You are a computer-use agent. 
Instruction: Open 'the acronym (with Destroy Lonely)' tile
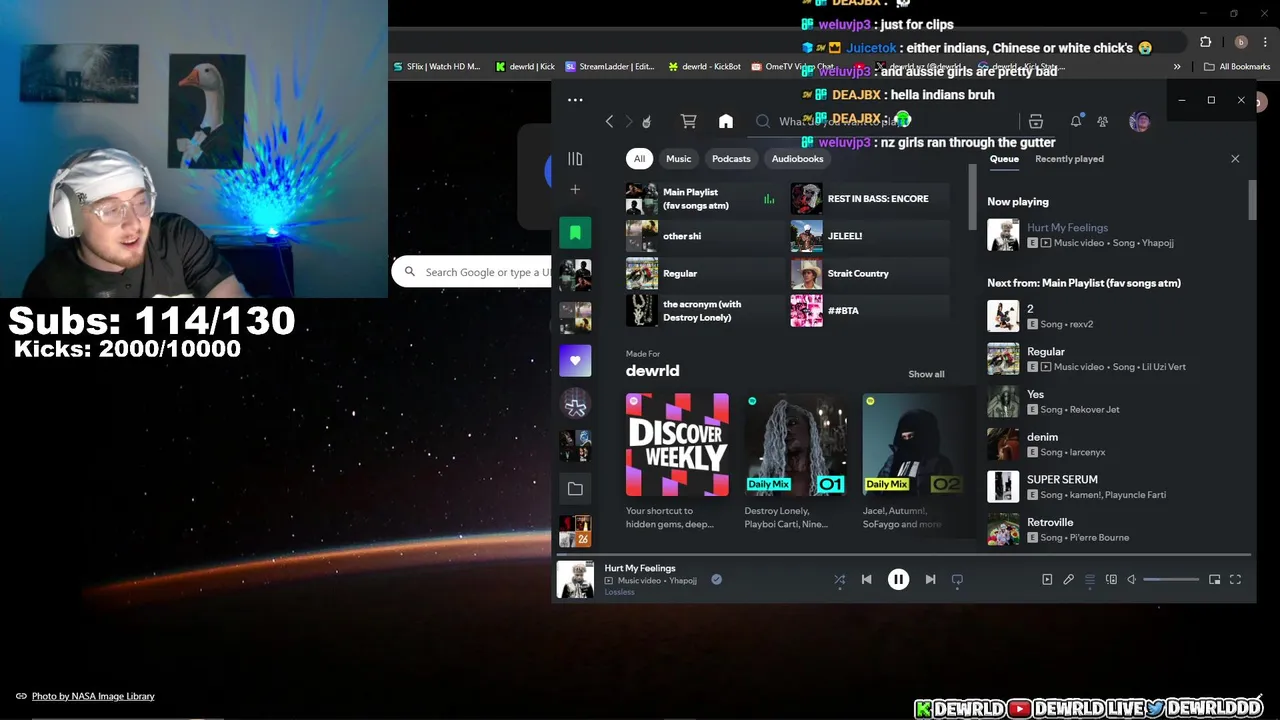pyautogui.click(x=705, y=310)
